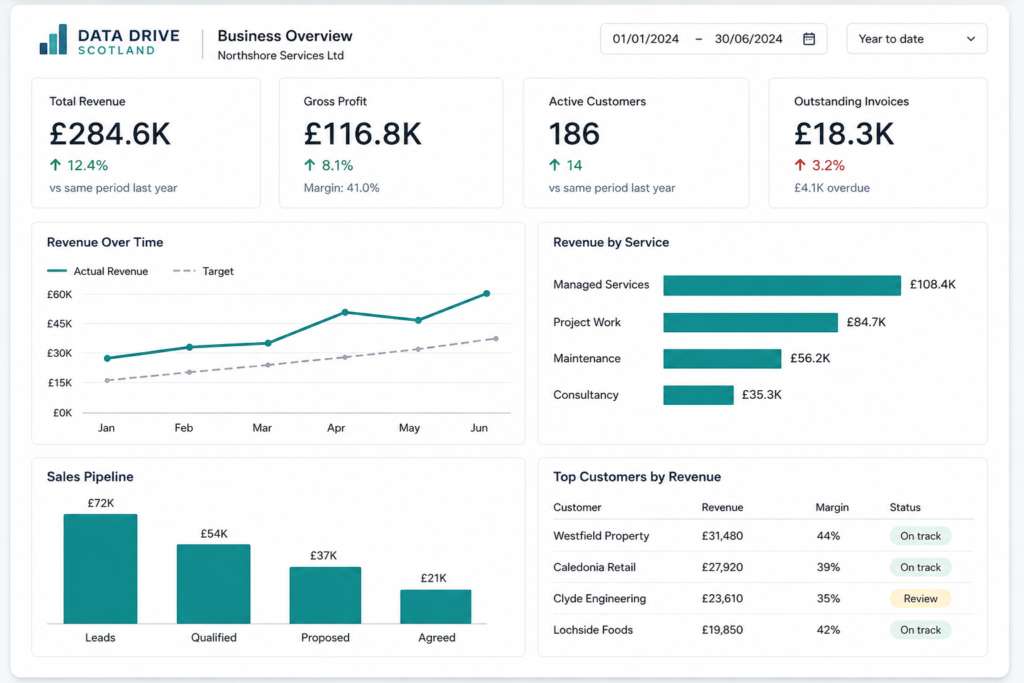This screenshot has height=683, width=1024.
Task: Click the £35.3K value label
Action: point(761,395)
